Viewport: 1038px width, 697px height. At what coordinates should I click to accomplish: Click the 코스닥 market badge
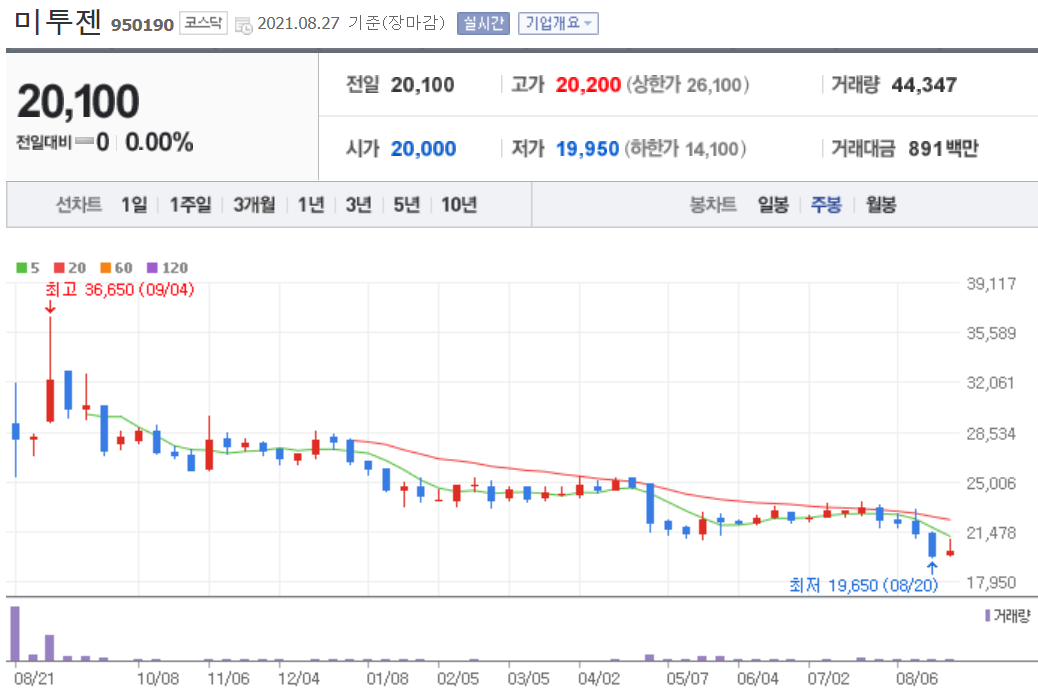click(203, 23)
